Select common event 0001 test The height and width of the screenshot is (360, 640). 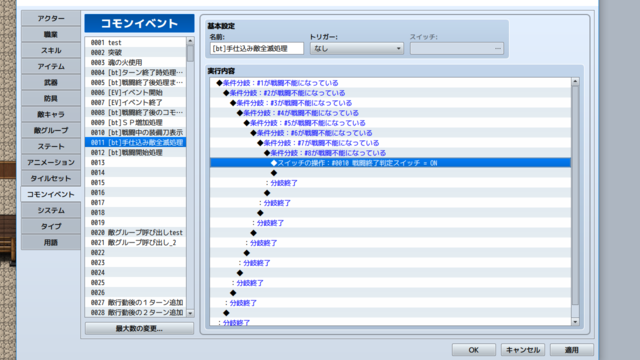136,42
